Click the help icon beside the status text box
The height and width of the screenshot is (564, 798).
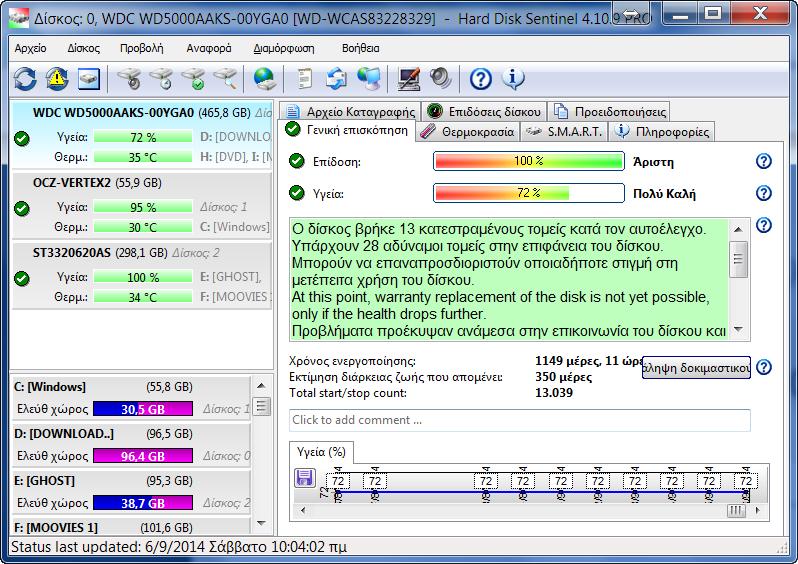763,225
